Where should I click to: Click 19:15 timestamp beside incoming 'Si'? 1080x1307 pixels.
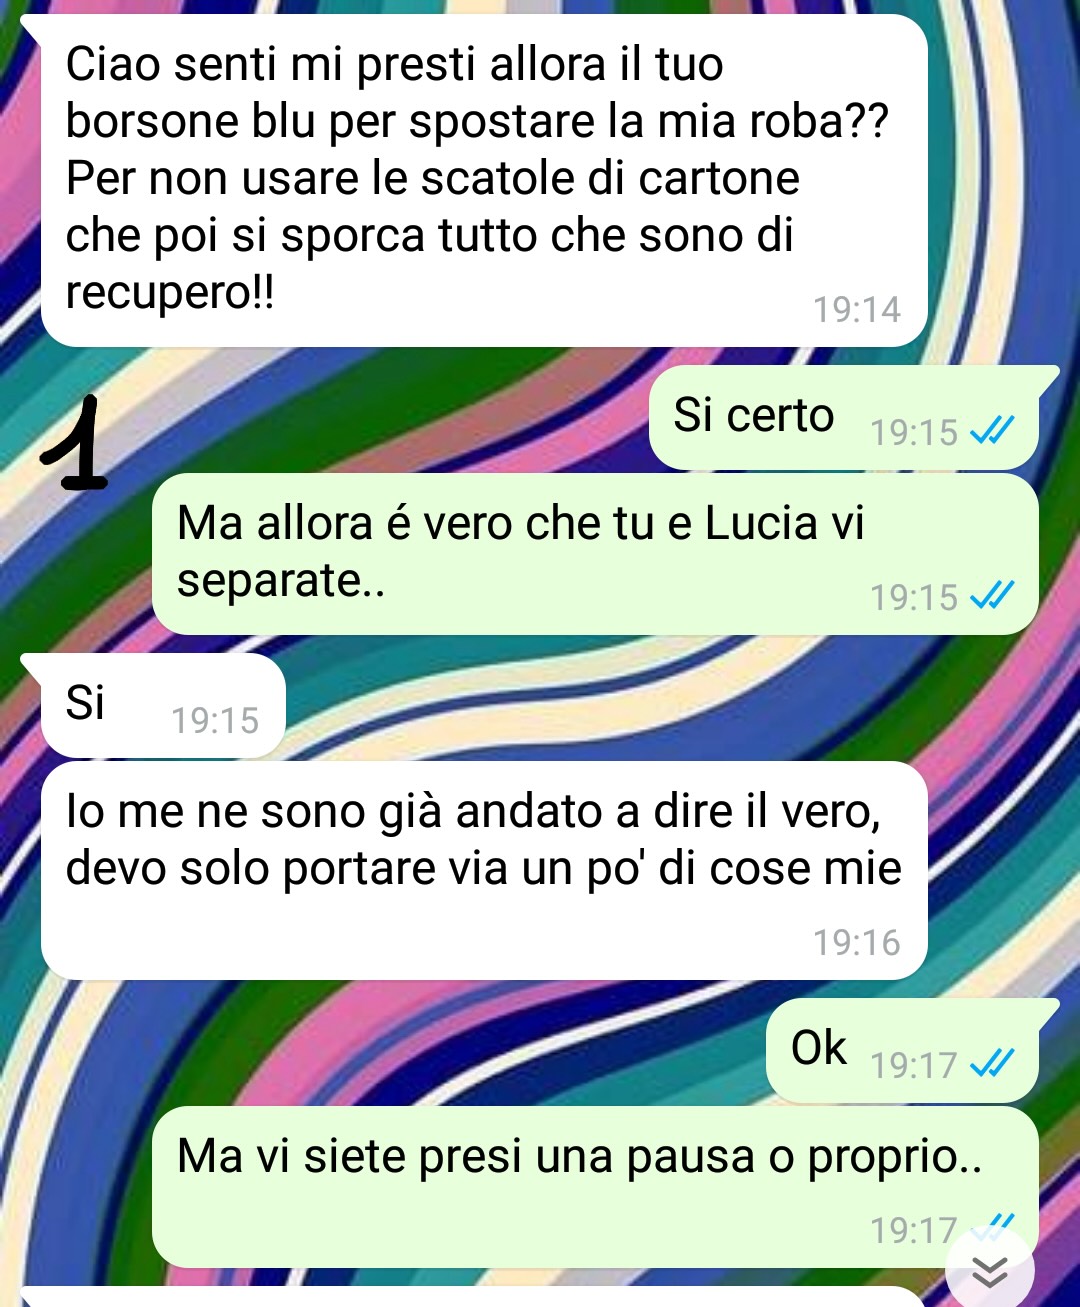click(215, 720)
